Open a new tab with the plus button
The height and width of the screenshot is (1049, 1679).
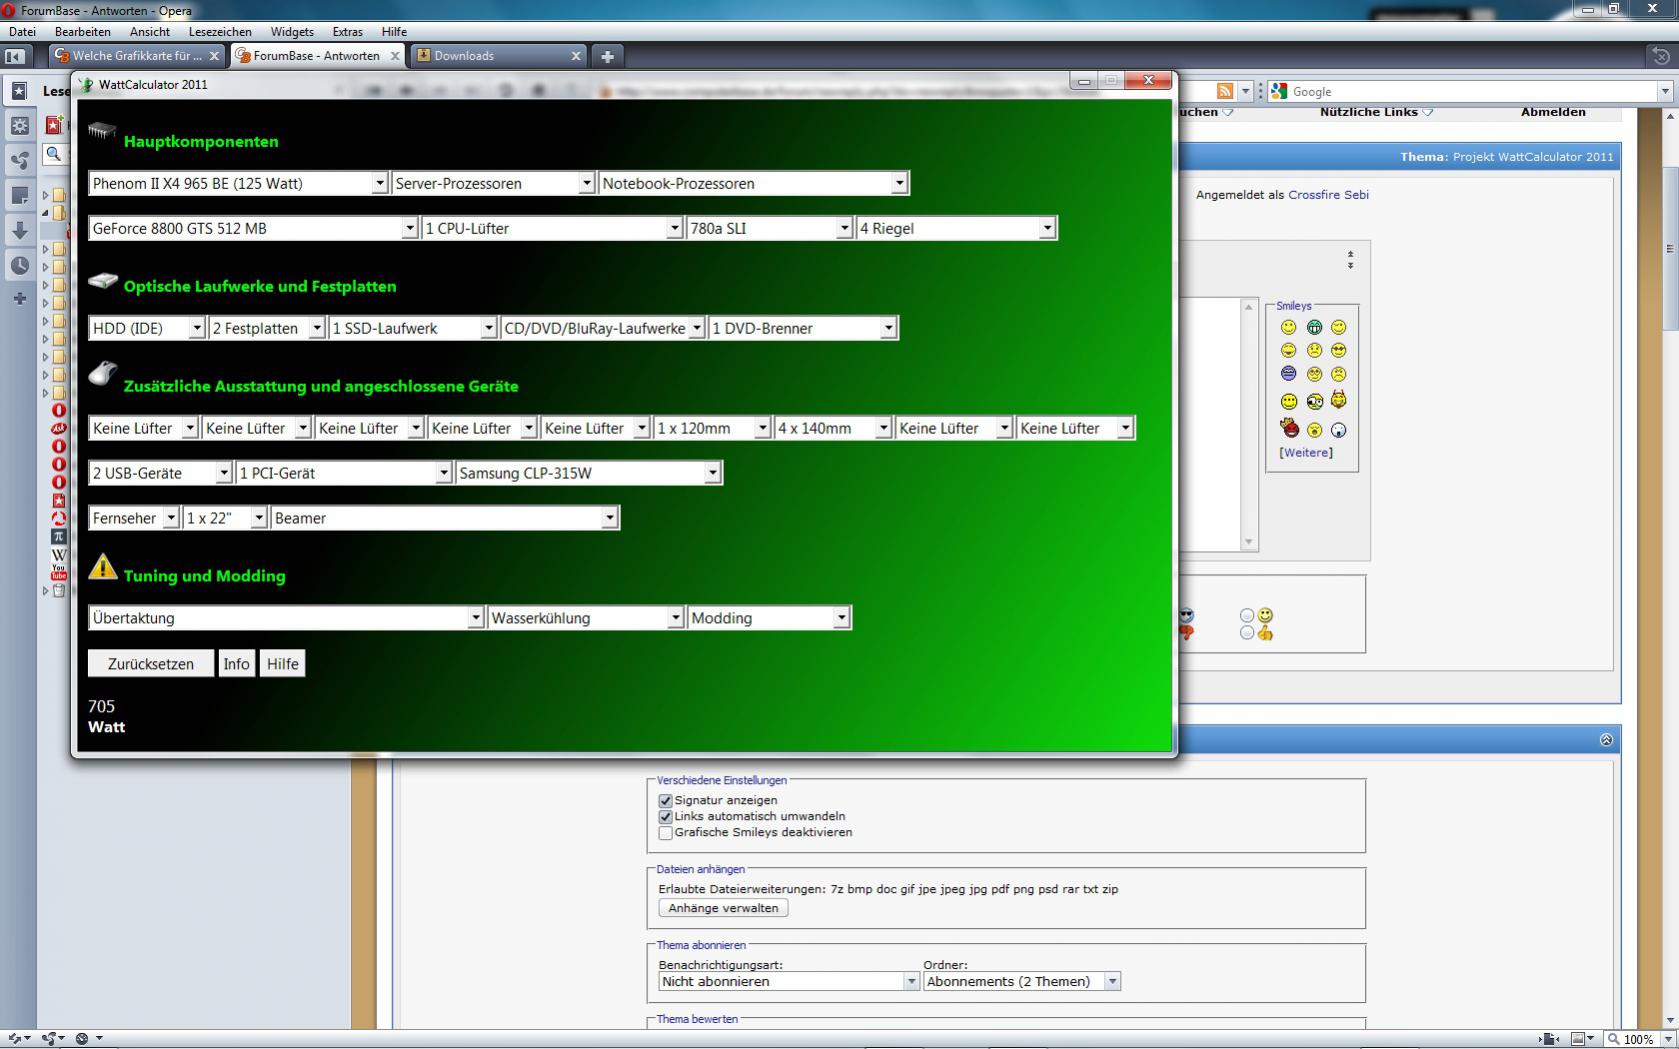tap(607, 56)
